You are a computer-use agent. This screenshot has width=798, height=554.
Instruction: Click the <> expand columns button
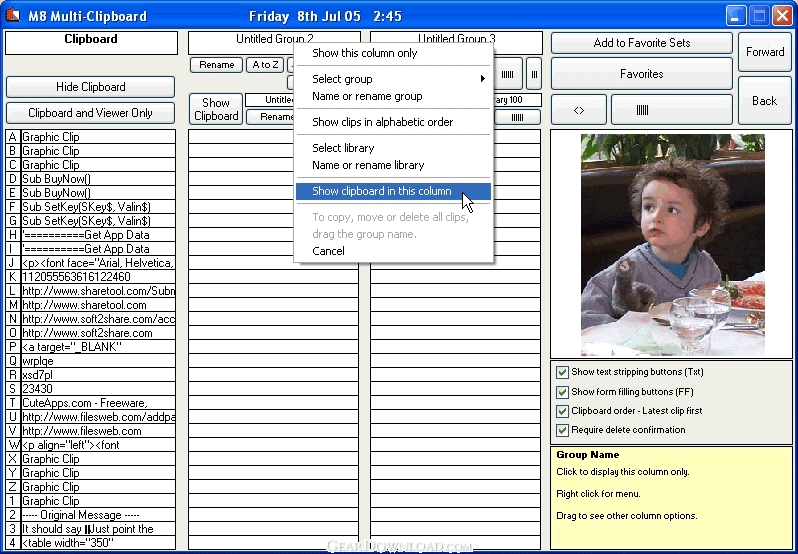point(579,109)
